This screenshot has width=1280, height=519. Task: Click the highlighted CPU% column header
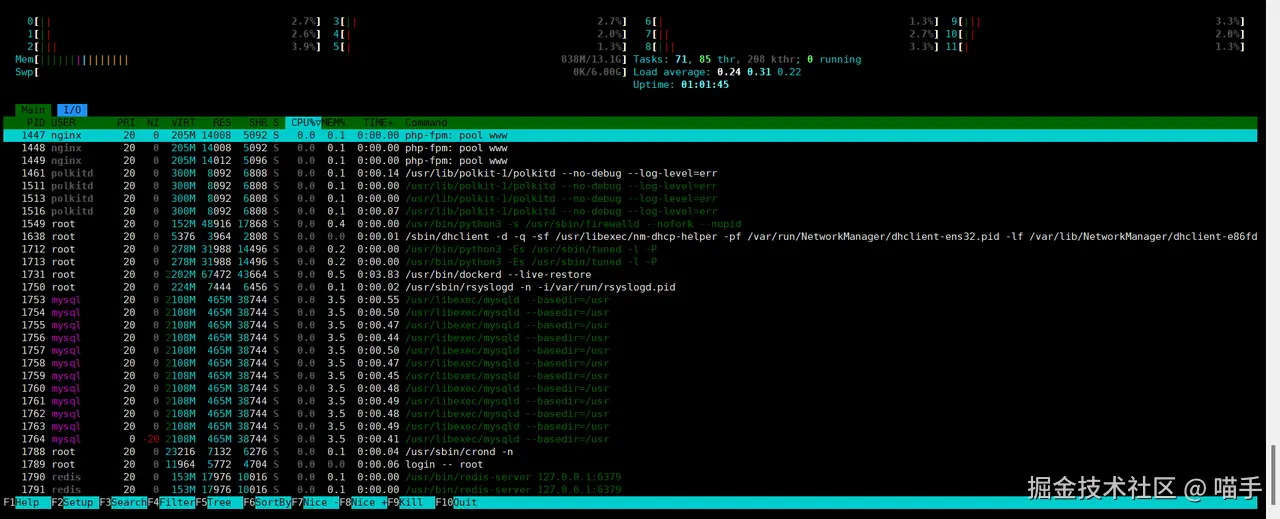303,122
